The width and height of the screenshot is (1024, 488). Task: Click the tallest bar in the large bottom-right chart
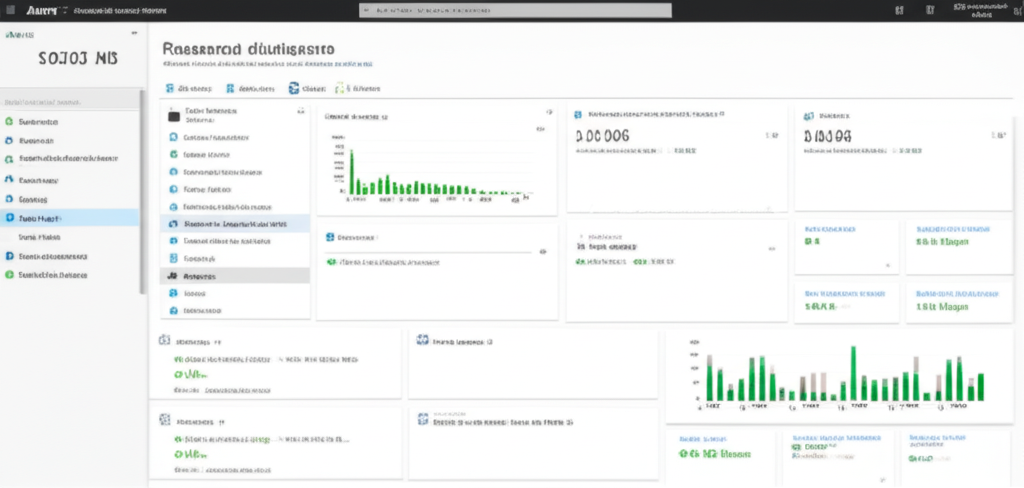(x=853, y=374)
